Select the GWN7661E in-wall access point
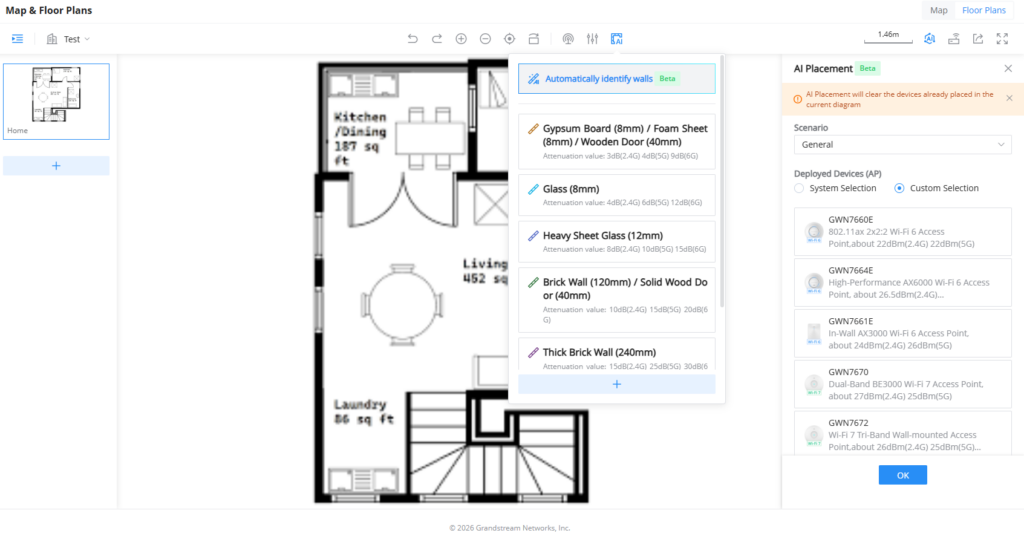The image size is (1024, 539). click(903, 333)
